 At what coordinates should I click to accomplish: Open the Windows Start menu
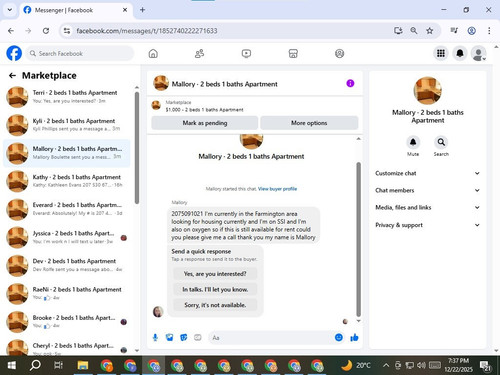point(12,365)
